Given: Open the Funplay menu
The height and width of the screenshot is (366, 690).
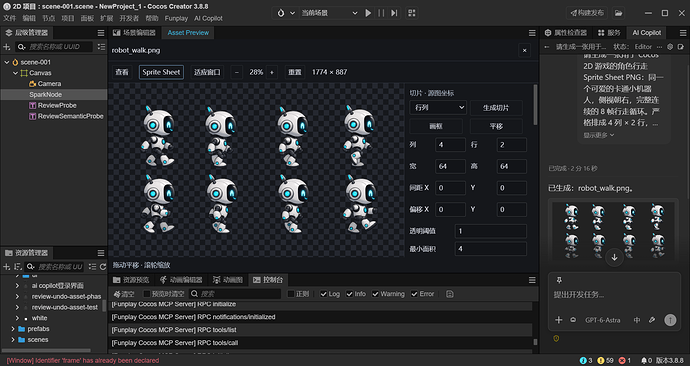Looking at the screenshot, I should point(176,18).
